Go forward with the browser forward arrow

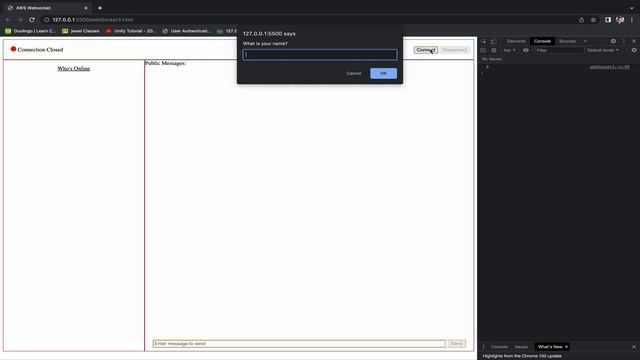click(x=20, y=20)
